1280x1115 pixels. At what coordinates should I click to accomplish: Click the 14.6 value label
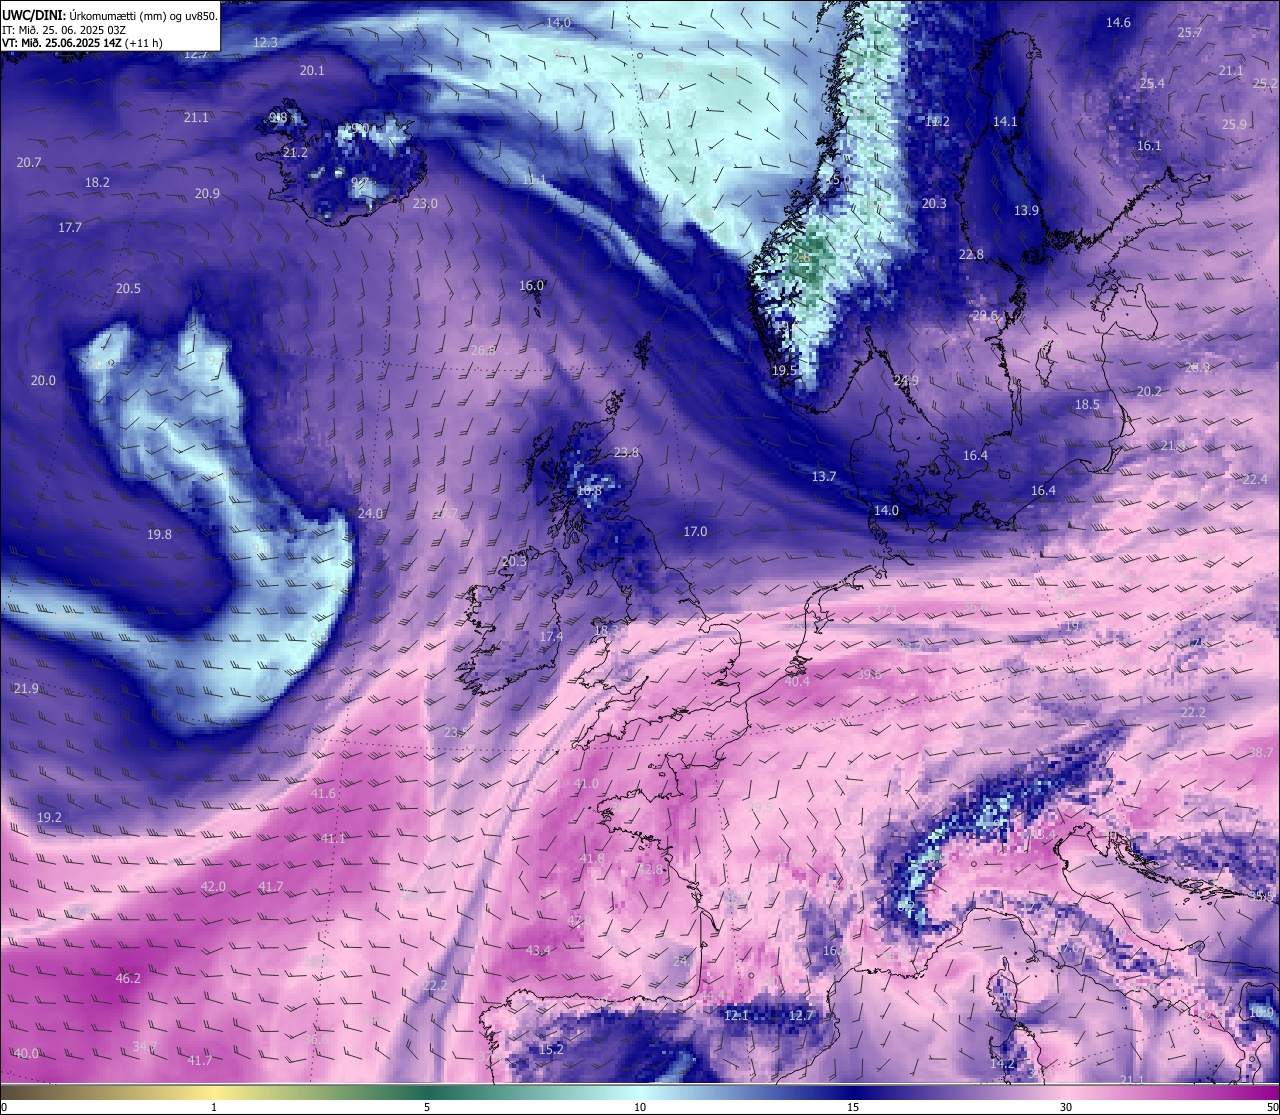1118,22
